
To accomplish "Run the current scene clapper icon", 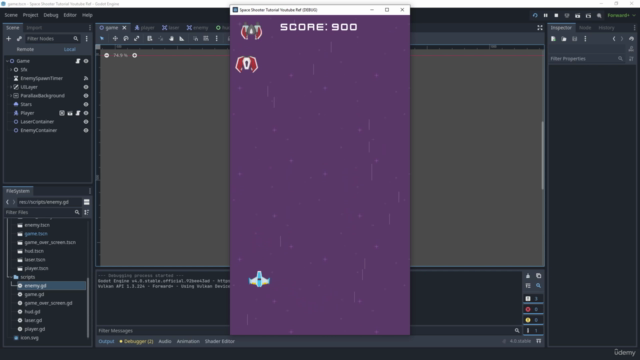I will (578, 16).
